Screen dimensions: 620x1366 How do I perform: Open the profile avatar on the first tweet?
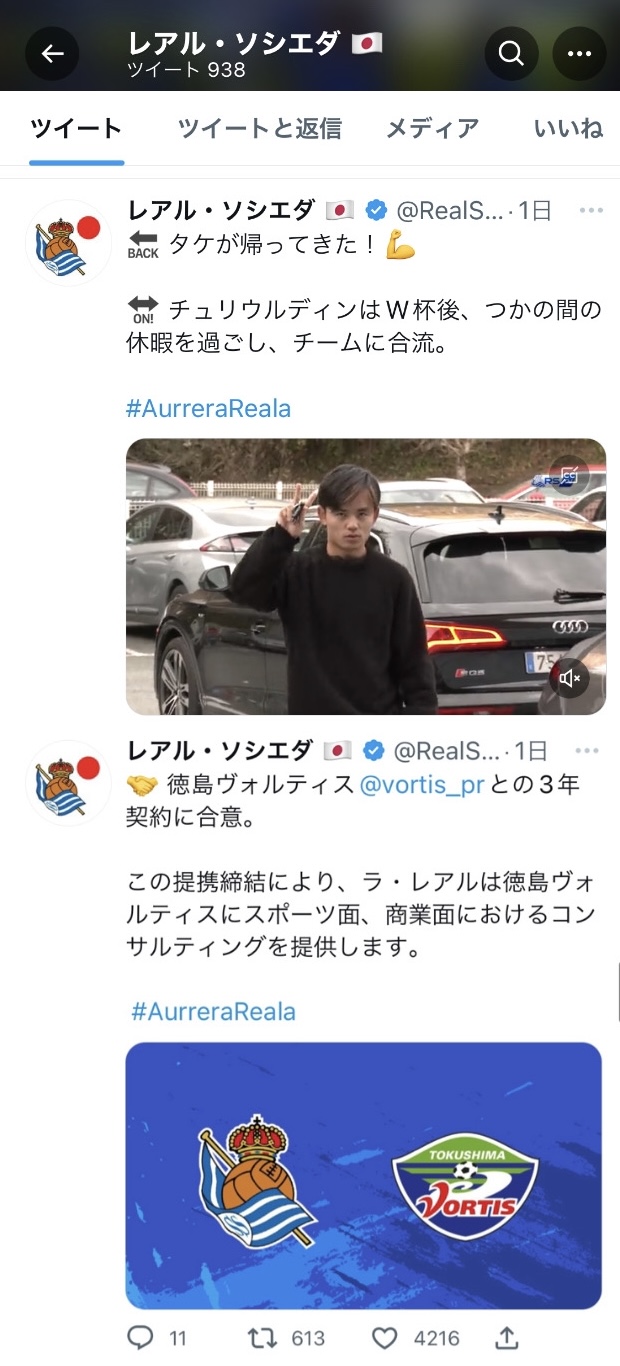click(68, 243)
